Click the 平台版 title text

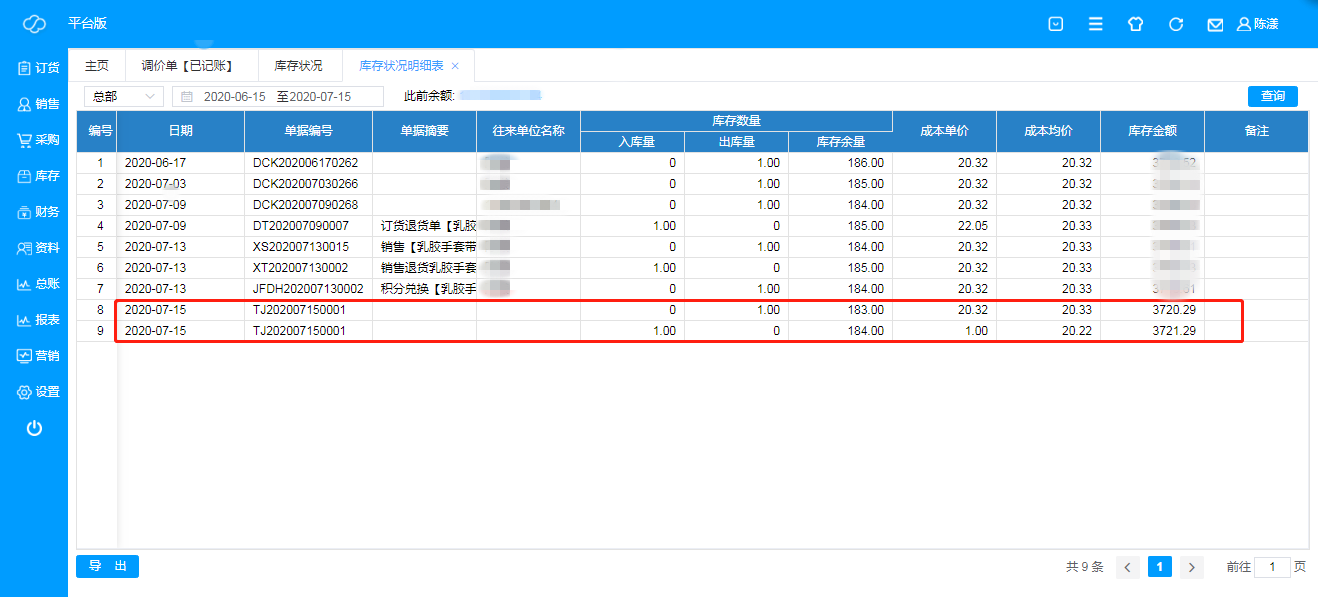tap(88, 23)
